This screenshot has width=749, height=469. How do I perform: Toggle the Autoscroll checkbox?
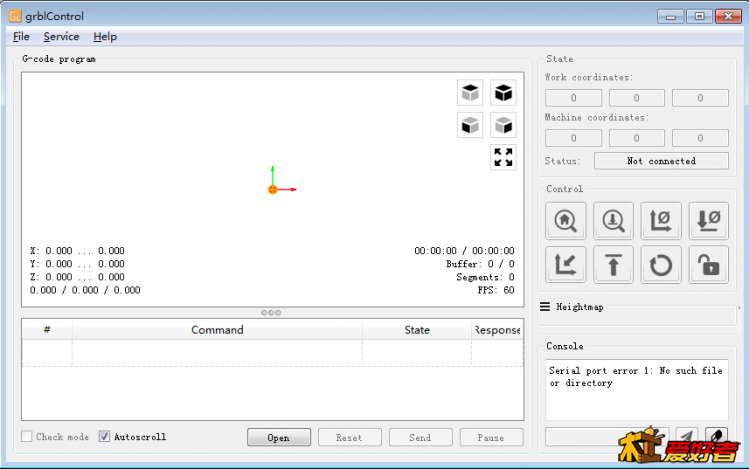point(104,437)
